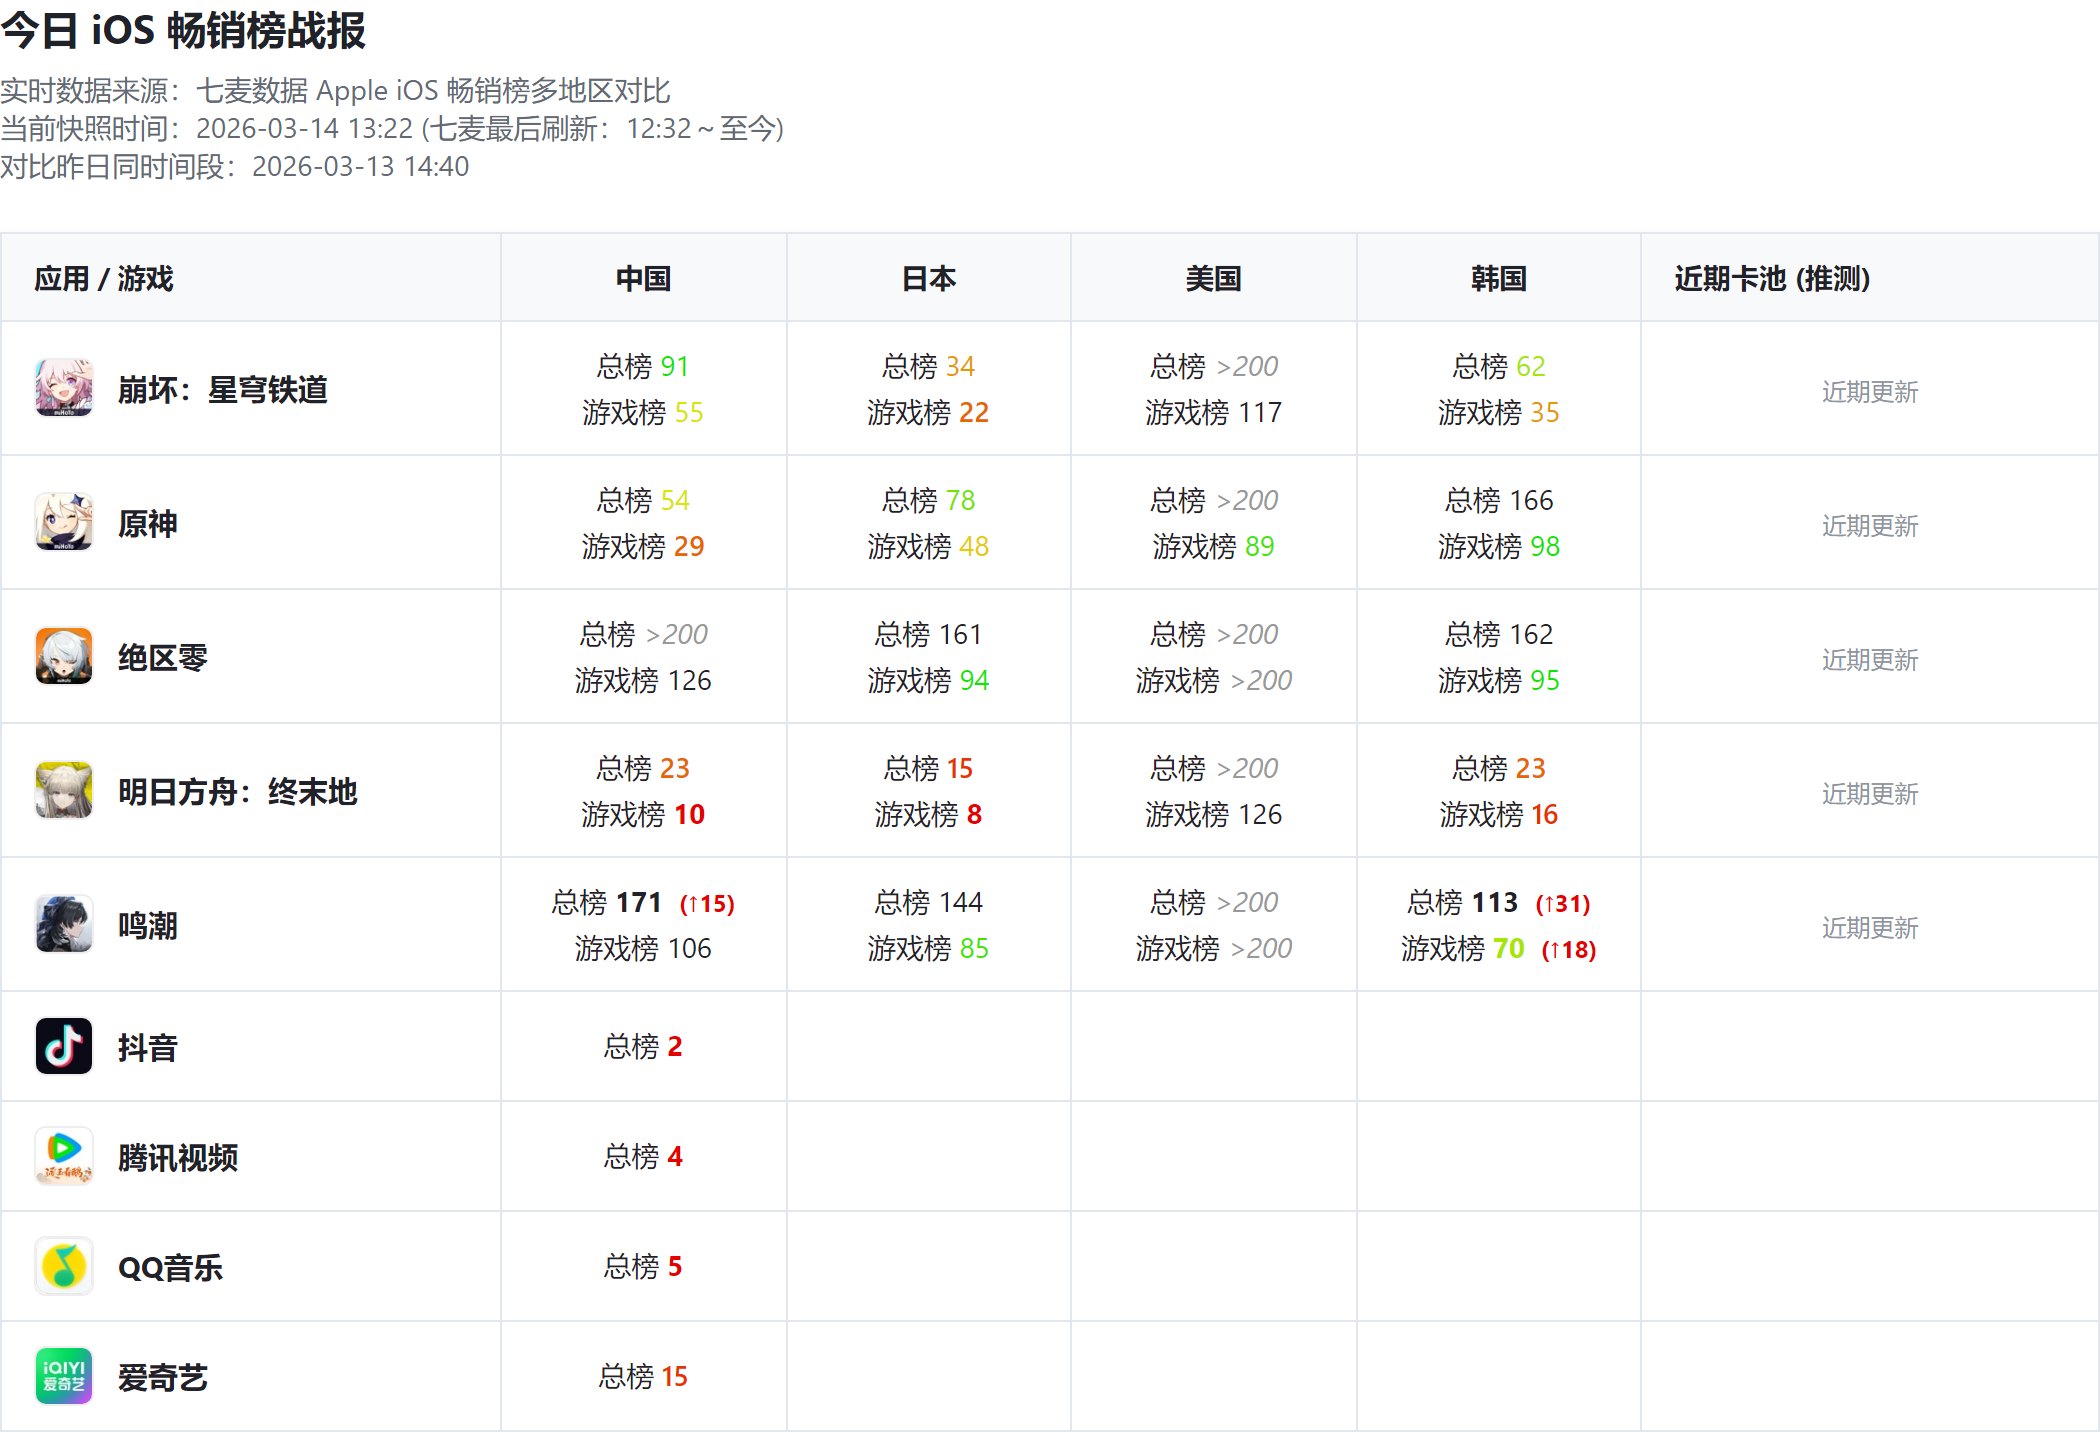2100x1432 pixels.
Task: Select the 明日方舟：终末地 game icon
Action: point(64,790)
